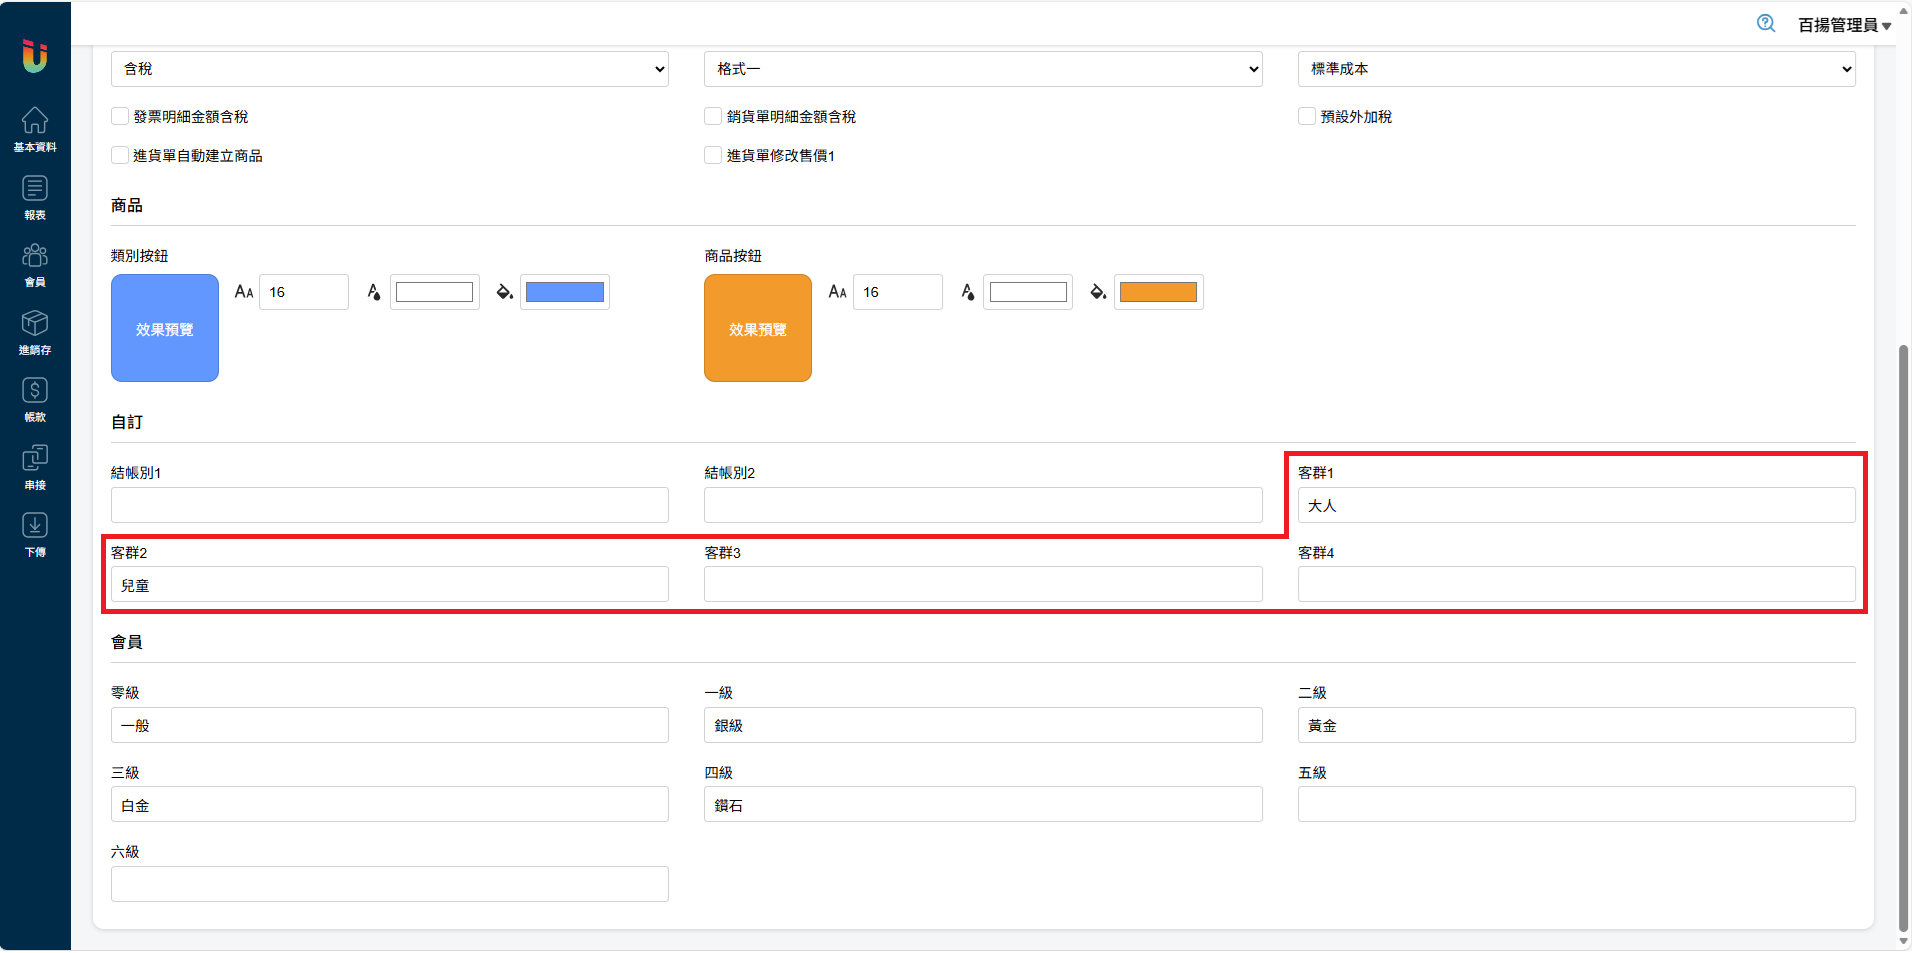Open the 帳款 accounts sidebar icon
1912x953 pixels.
tap(35, 400)
